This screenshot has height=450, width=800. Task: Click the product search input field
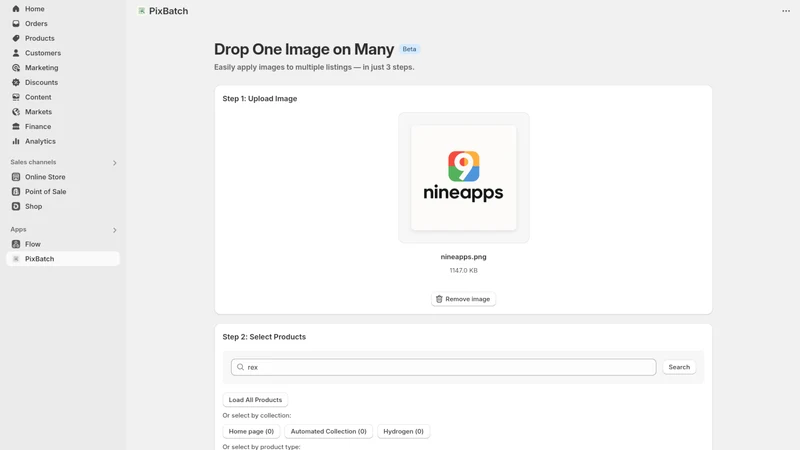[x=443, y=367]
